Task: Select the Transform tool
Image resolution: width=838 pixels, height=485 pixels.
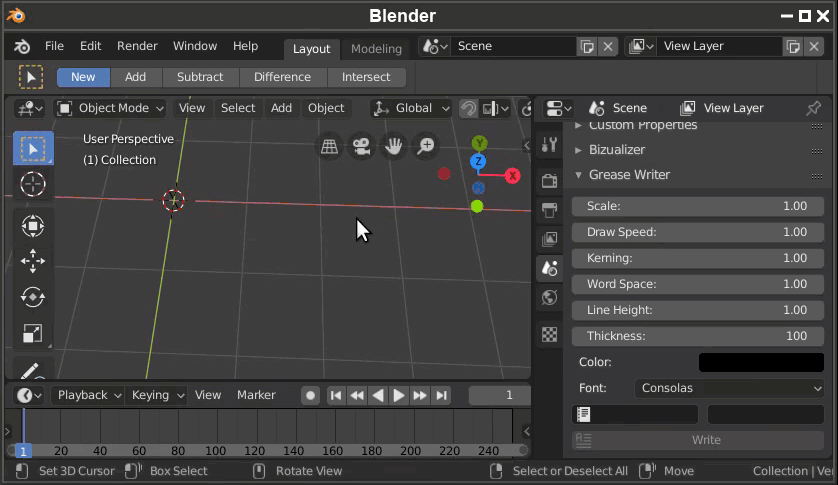Action: tap(33, 226)
